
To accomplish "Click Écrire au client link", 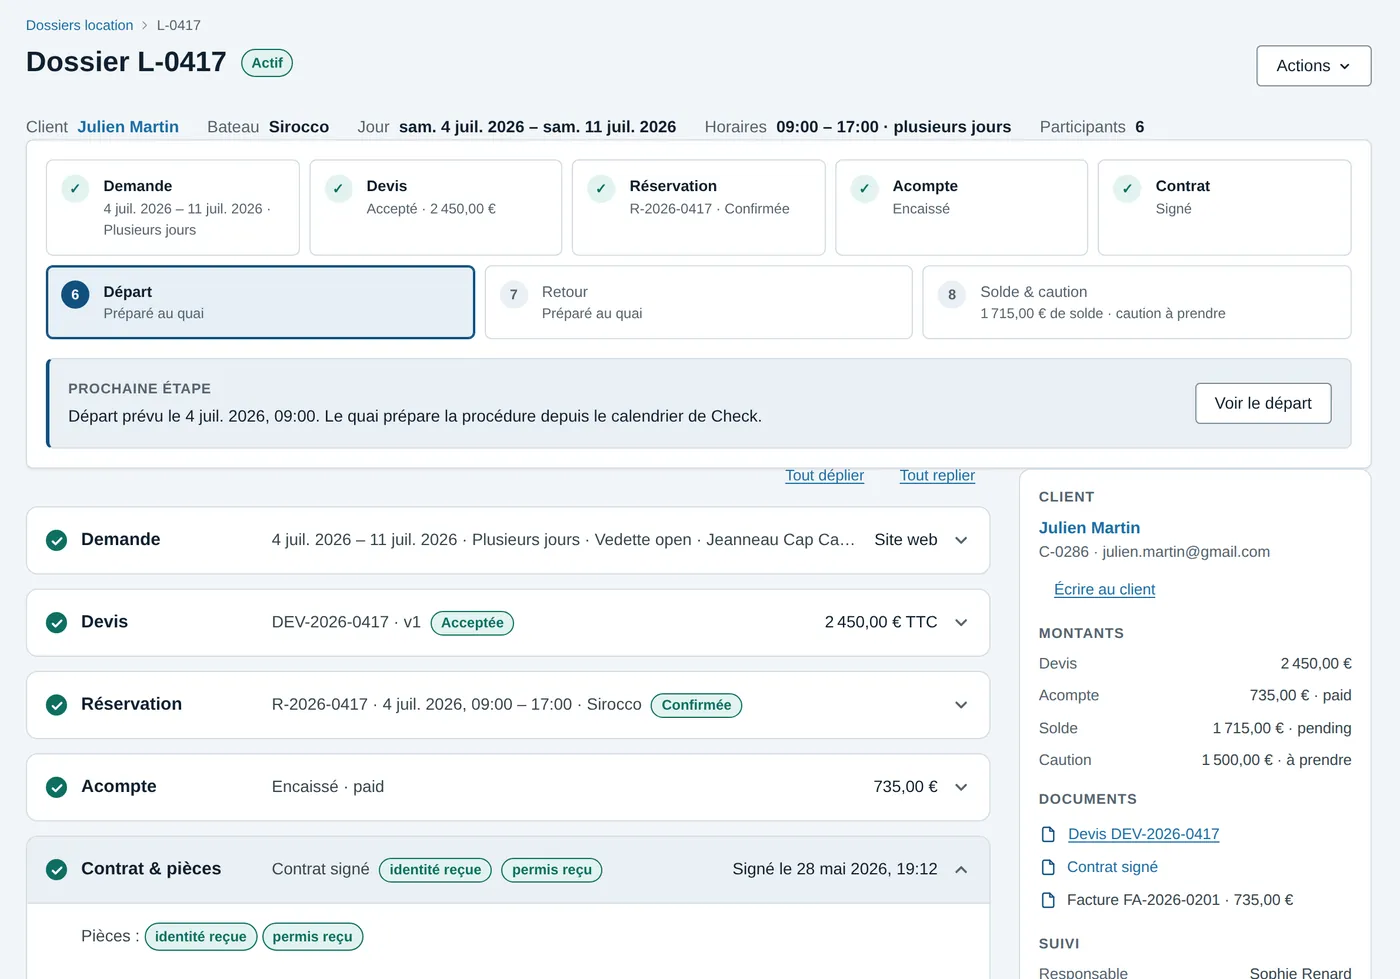I will tap(1104, 590).
